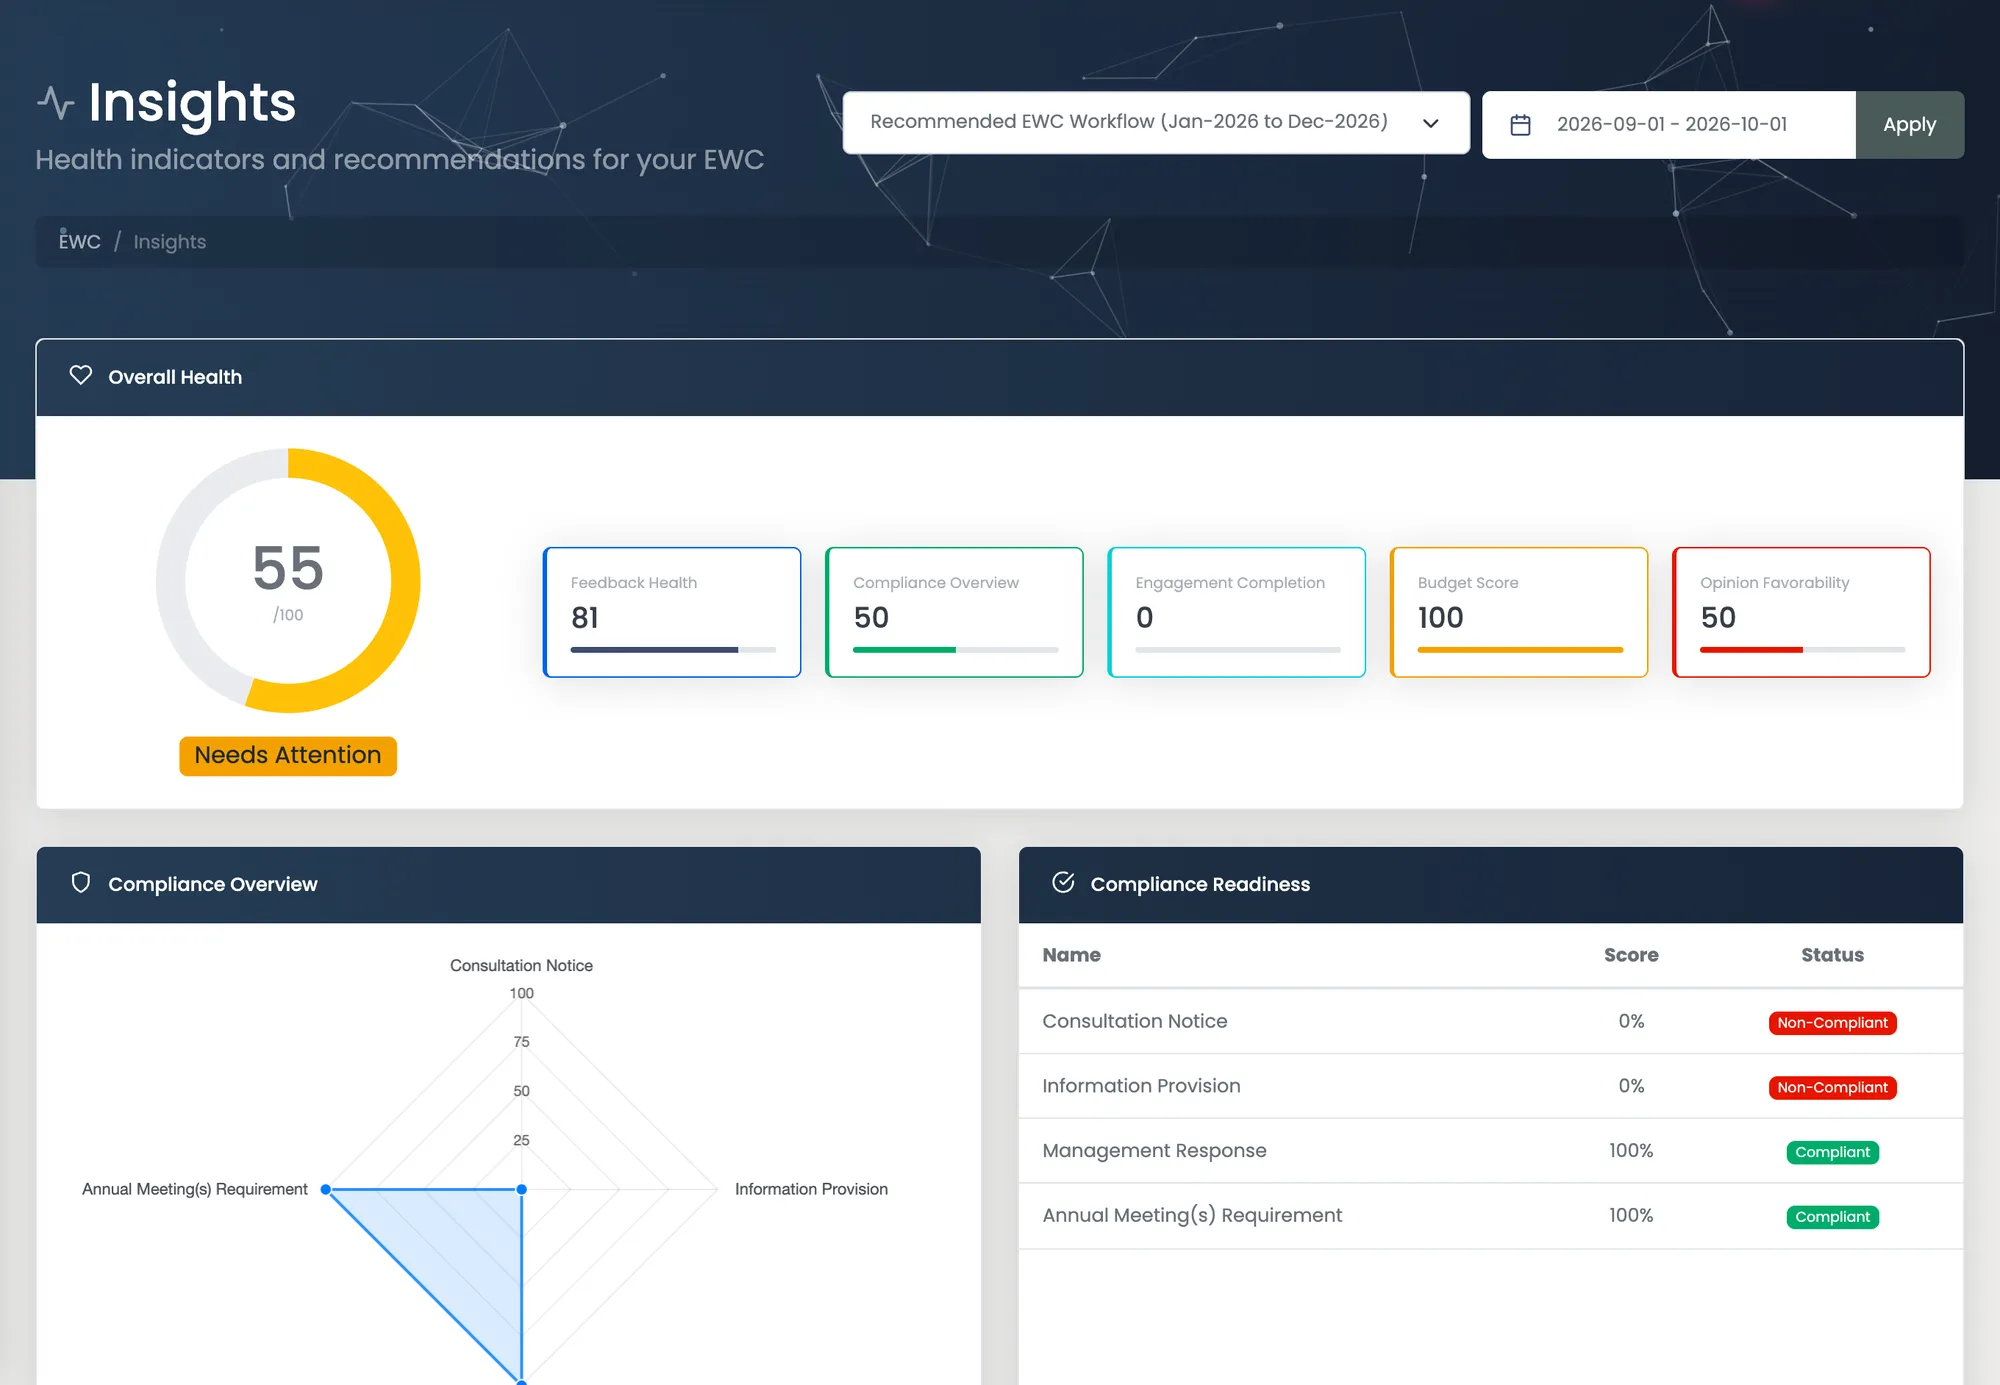Click the Status column header

[1832, 955]
